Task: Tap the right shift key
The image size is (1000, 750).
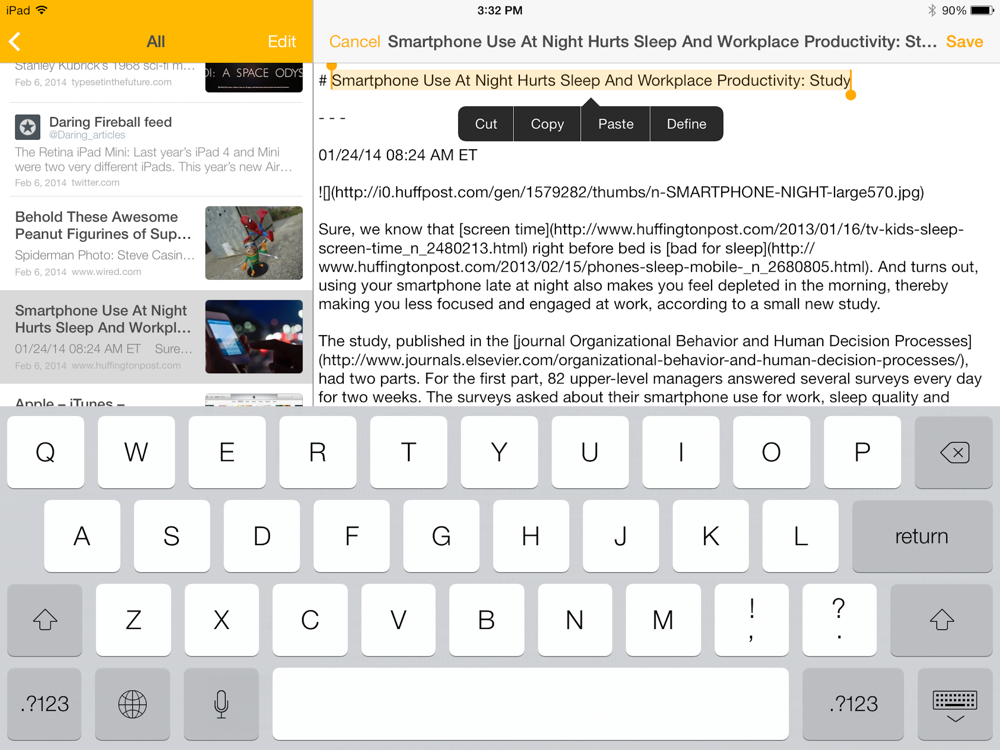Action: pos(941,620)
